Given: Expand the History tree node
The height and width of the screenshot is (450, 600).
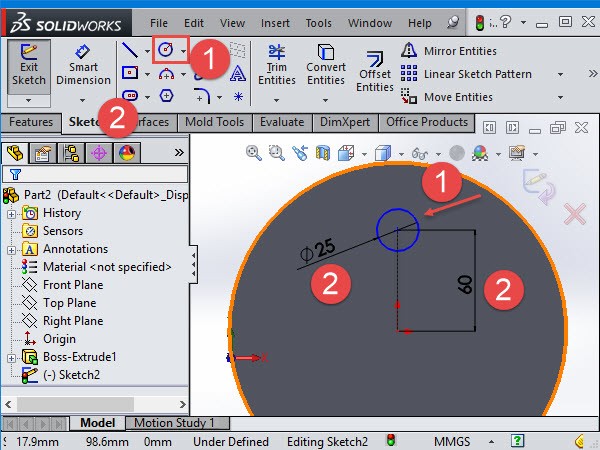Looking at the screenshot, I should (x=11, y=214).
